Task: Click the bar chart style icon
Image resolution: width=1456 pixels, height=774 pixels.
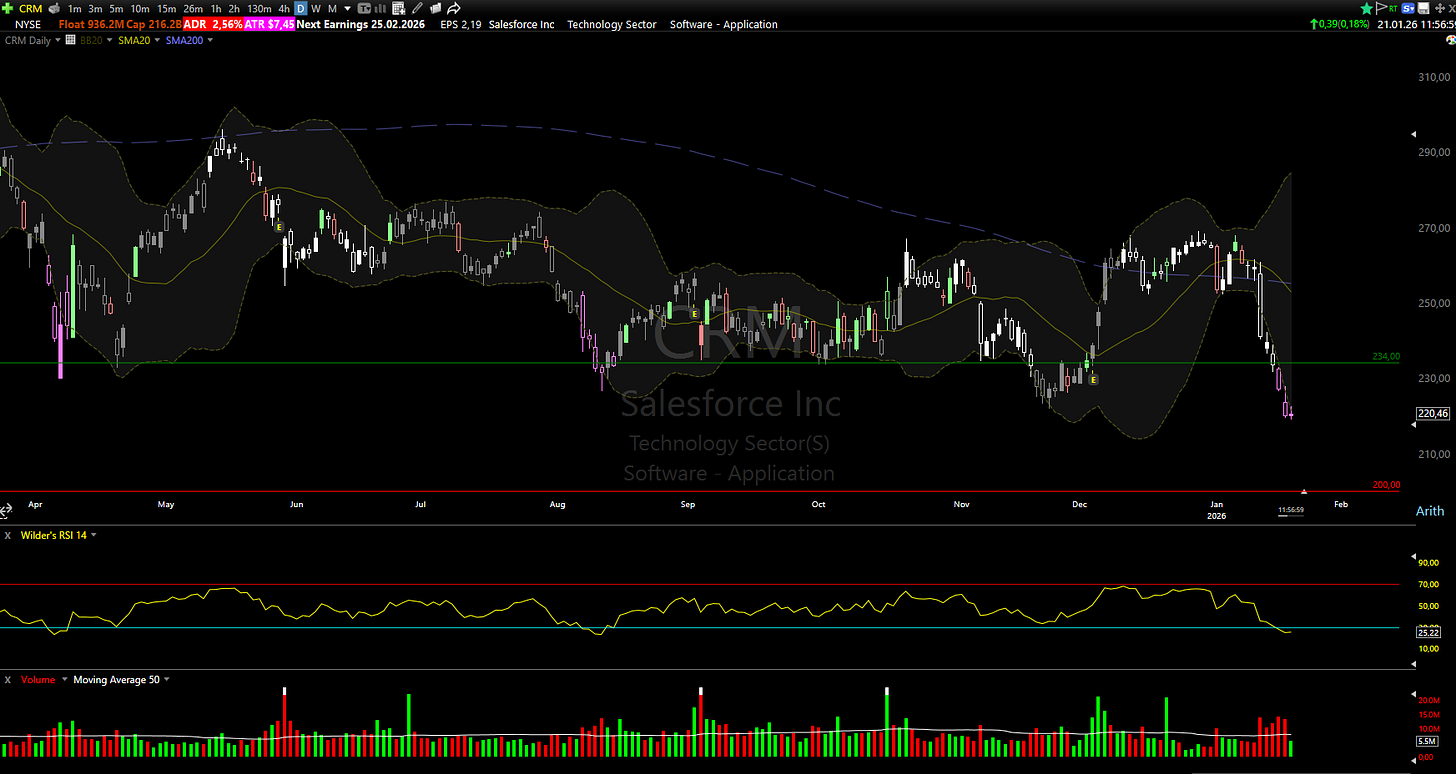Action: pyautogui.click(x=380, y=8)
